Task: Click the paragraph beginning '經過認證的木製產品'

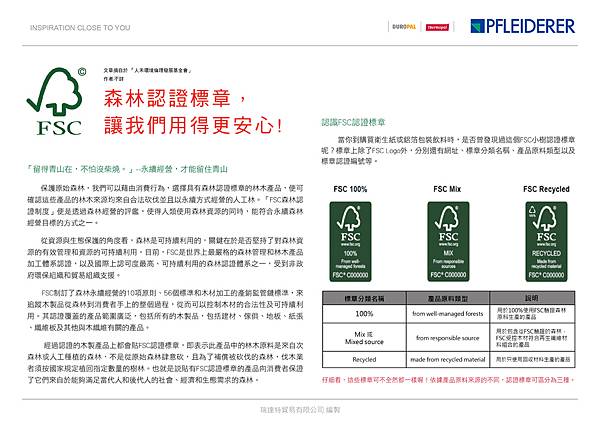Action: click(x=165, y=363)
